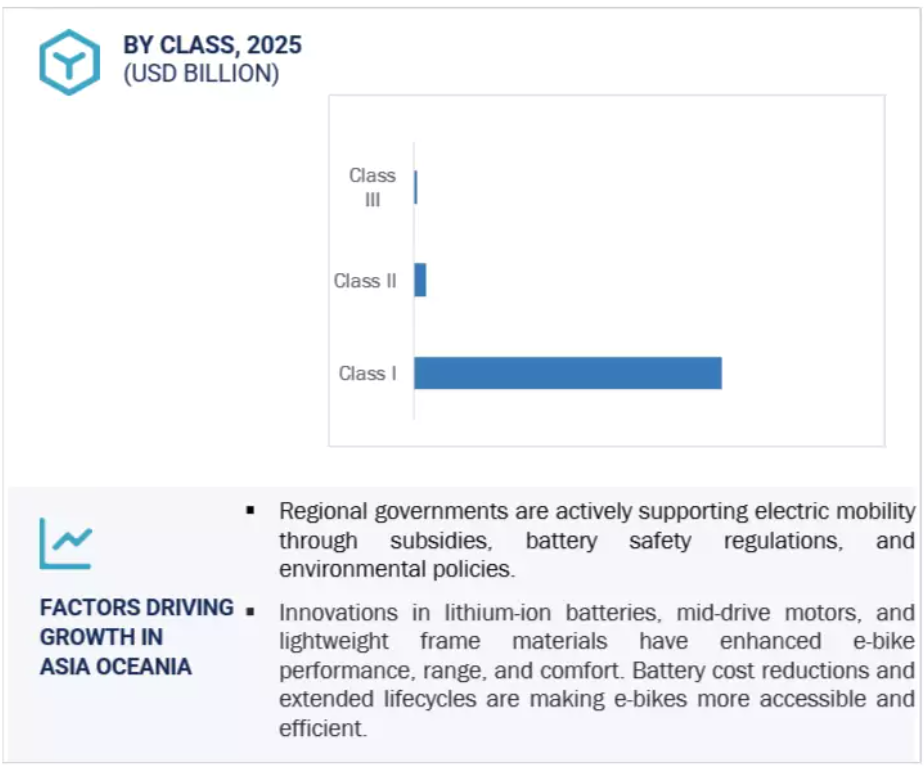Select the Class I bar
This screenshot has height=768, width=924.
[x=567, y=373]
